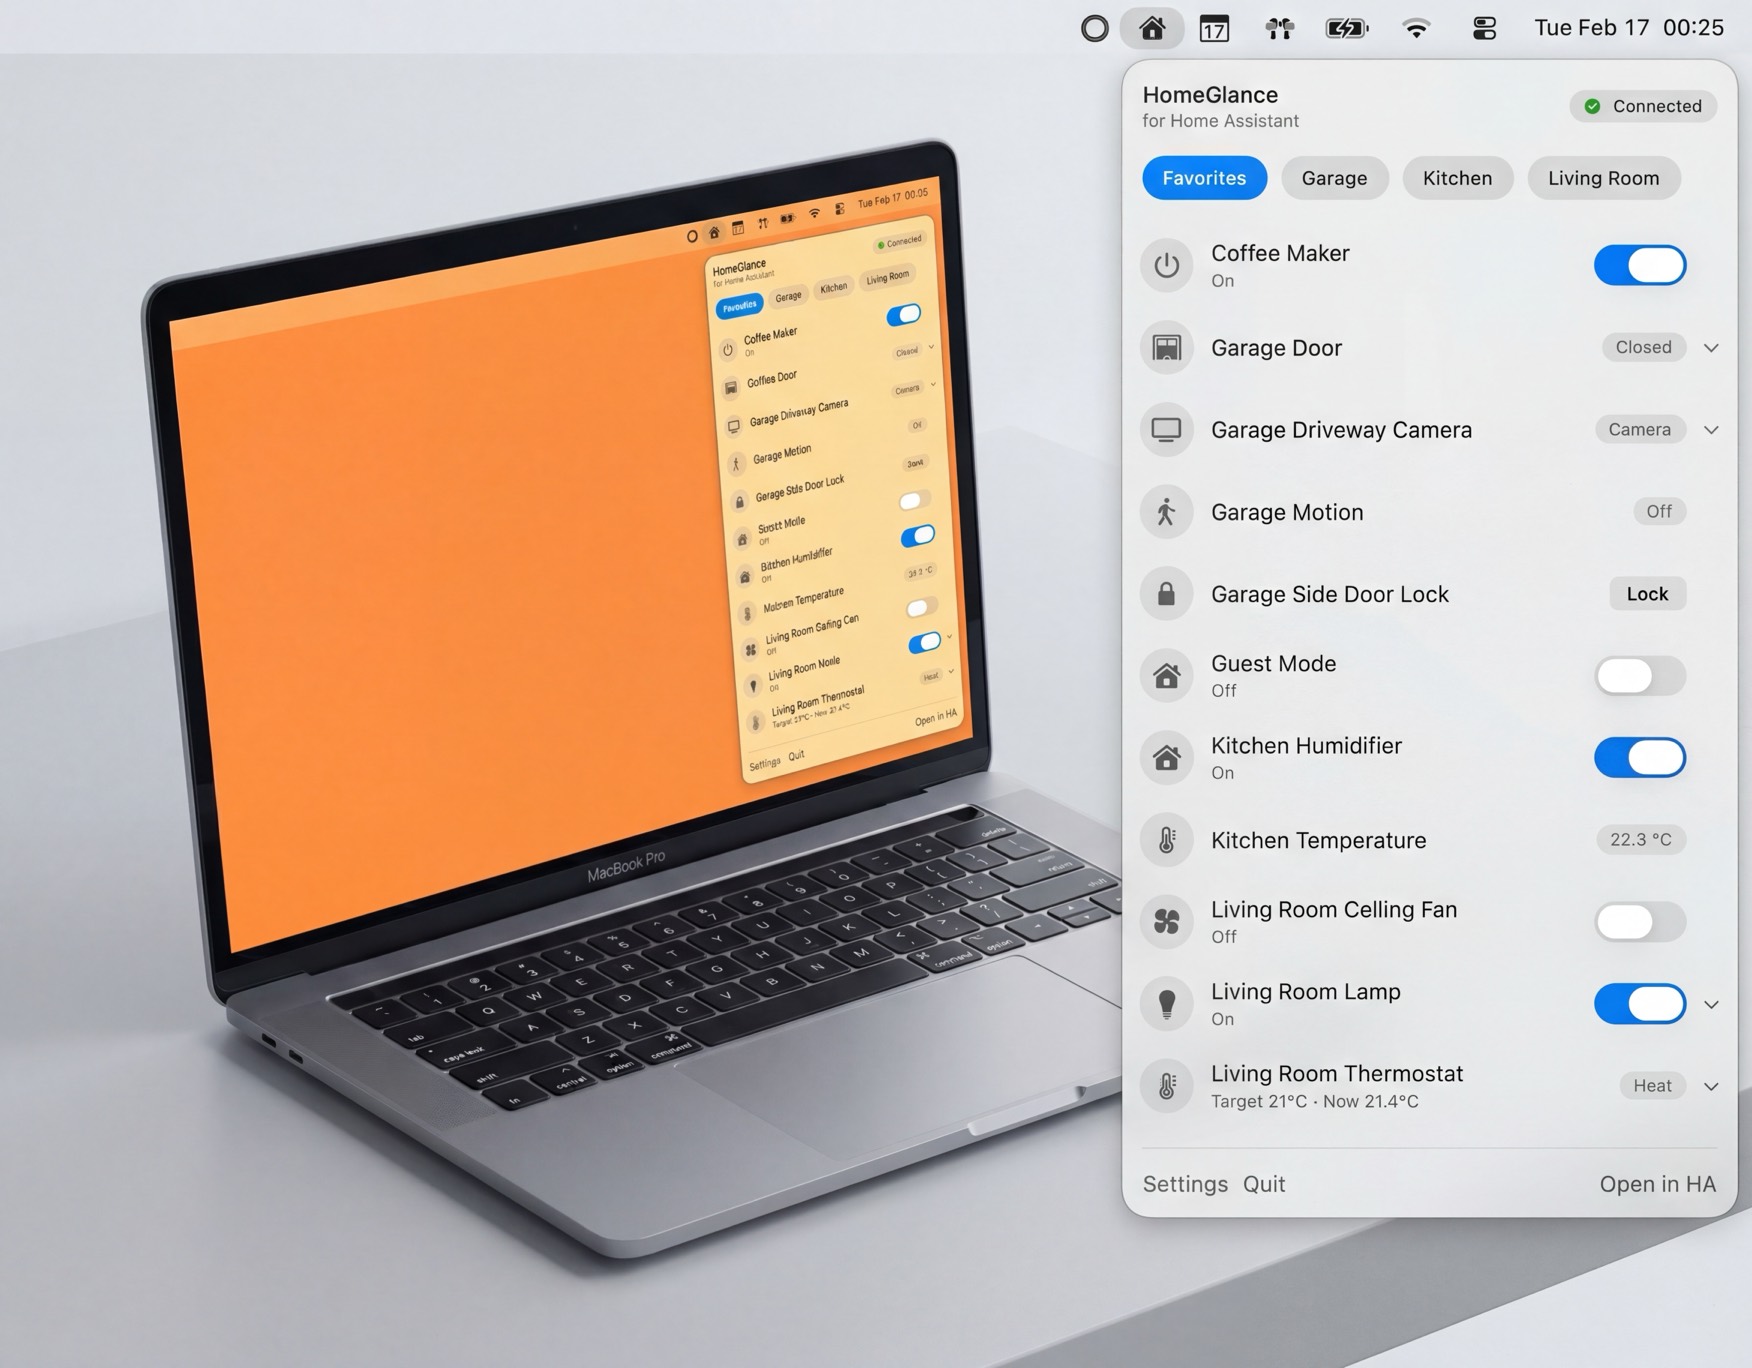Toggle off the Coffee Maker

pyautogui.click(x=1639, y=265)
